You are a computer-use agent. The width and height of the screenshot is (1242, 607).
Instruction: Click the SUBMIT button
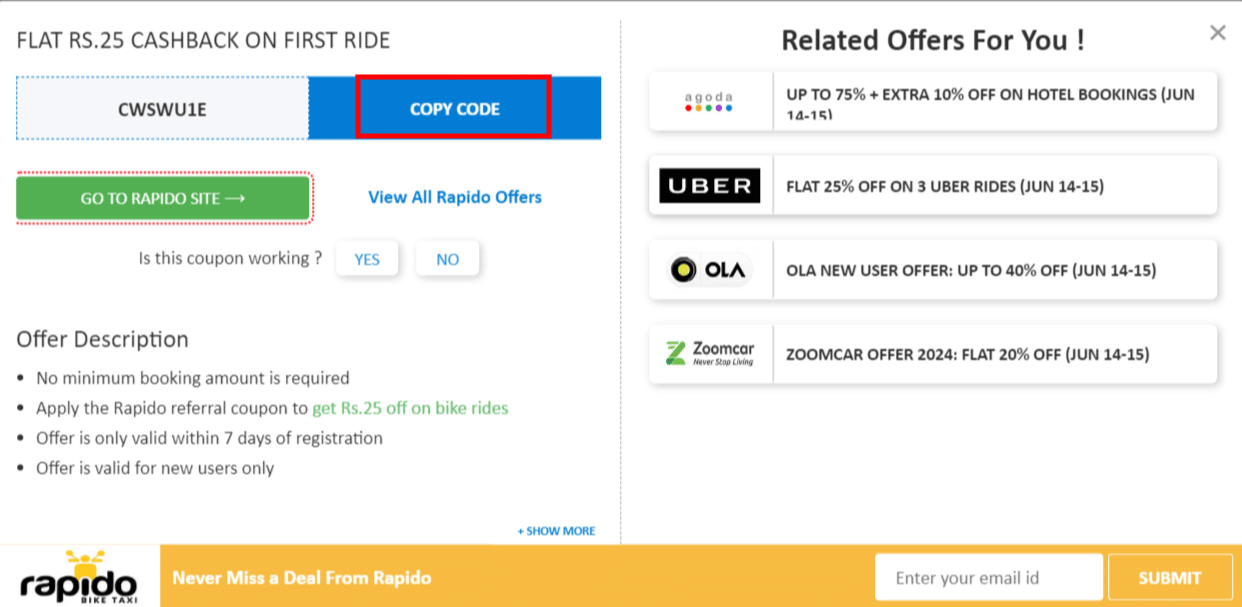pyautogui.click(x=1169, y=577)
